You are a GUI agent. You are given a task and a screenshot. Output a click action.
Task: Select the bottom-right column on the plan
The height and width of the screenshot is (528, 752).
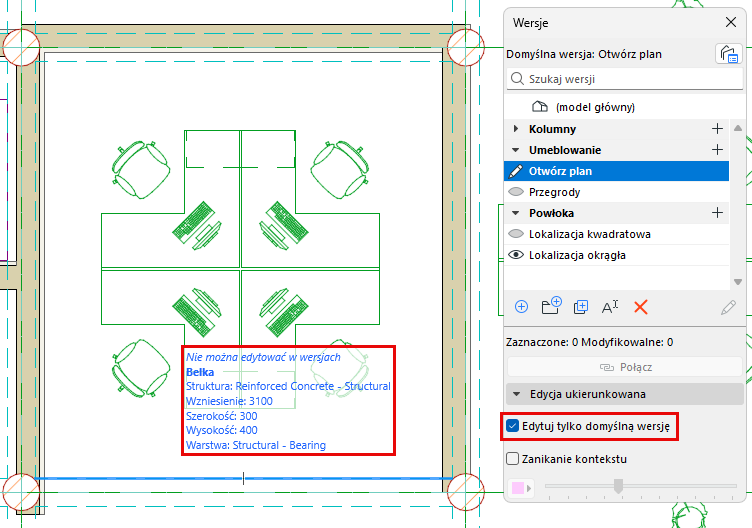466,492
